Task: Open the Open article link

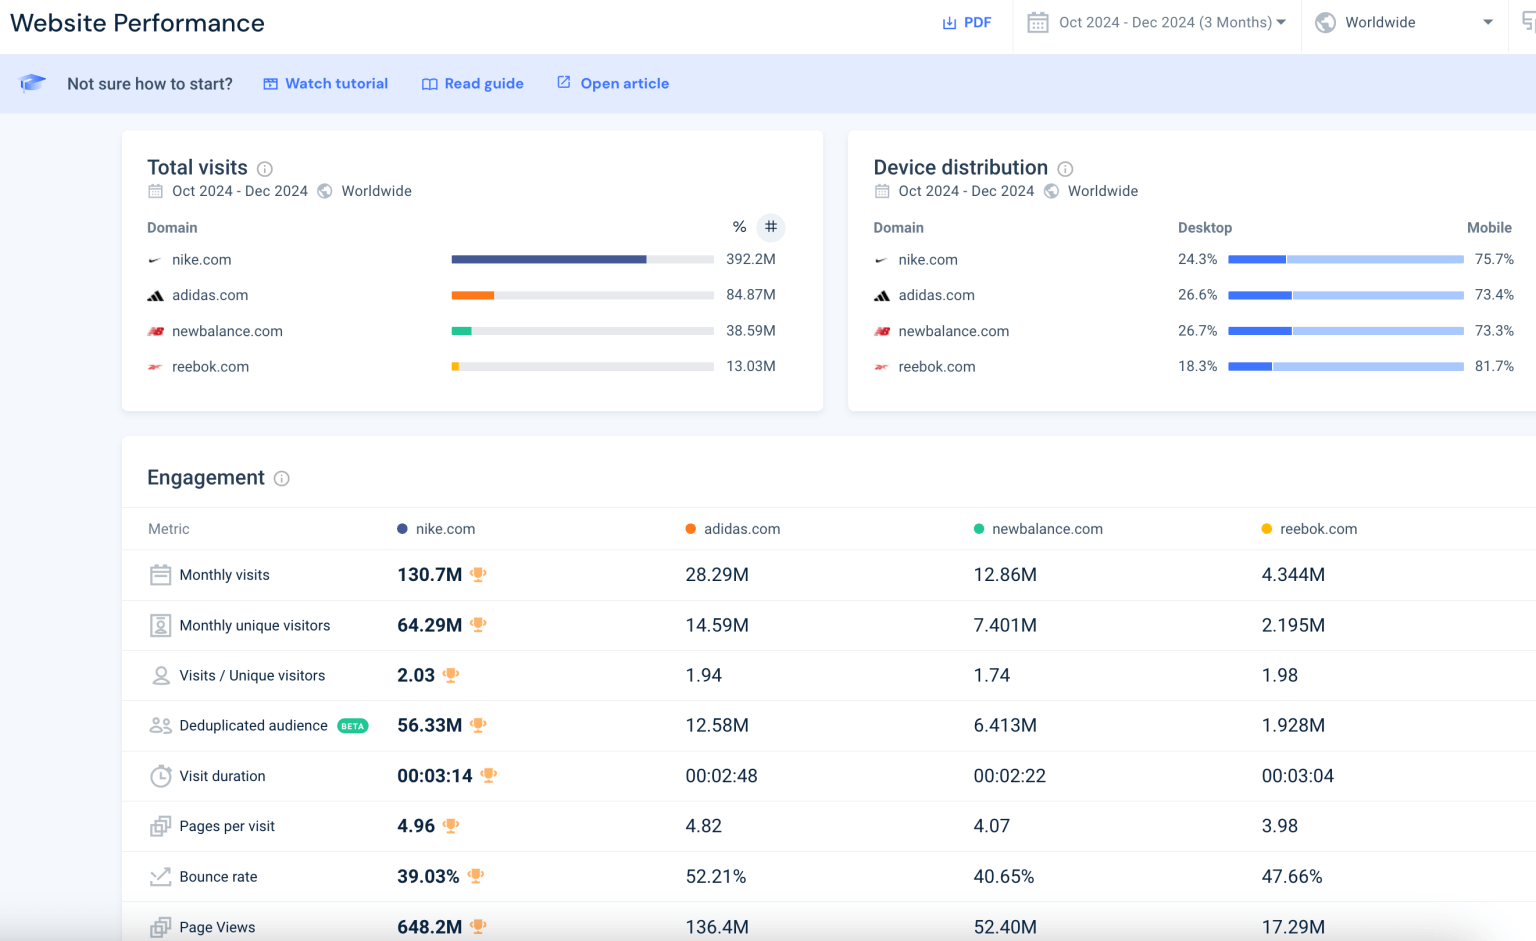Action: click(612, 83)
